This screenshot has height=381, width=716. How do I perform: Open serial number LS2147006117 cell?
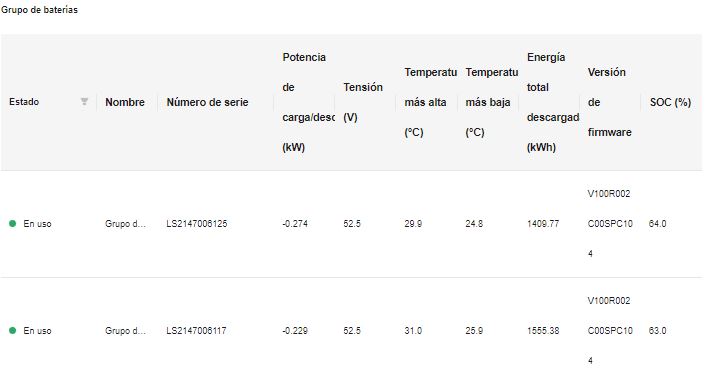pyautogui.click(x=196, y=331)
